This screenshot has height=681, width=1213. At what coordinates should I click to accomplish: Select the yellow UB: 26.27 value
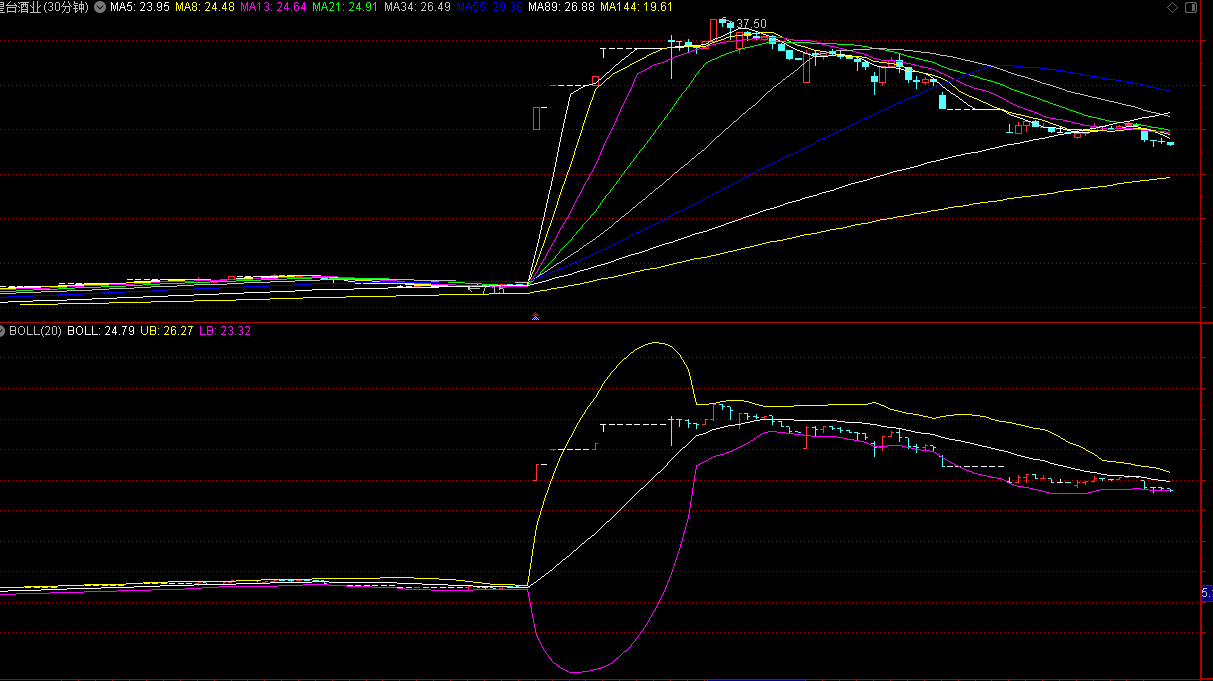(x=166, y=330)
